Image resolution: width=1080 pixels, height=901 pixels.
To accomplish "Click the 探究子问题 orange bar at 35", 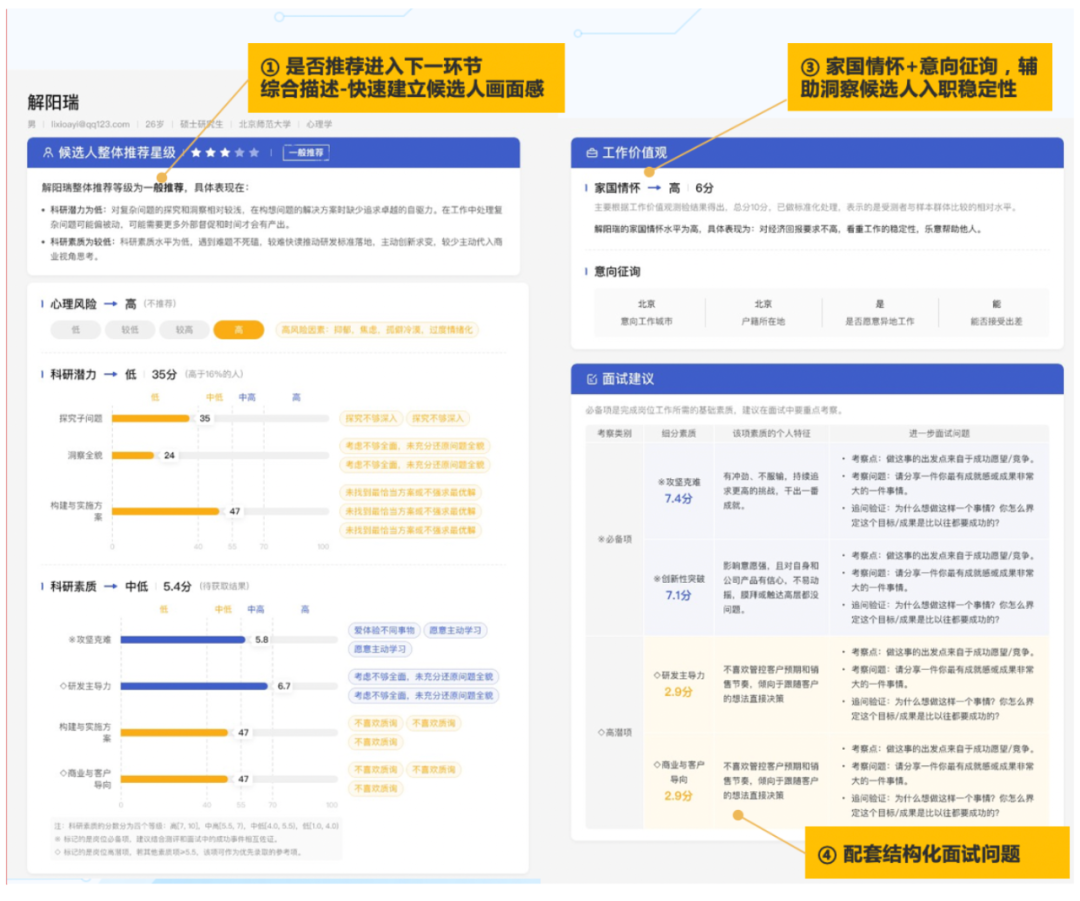I will 150,418.
